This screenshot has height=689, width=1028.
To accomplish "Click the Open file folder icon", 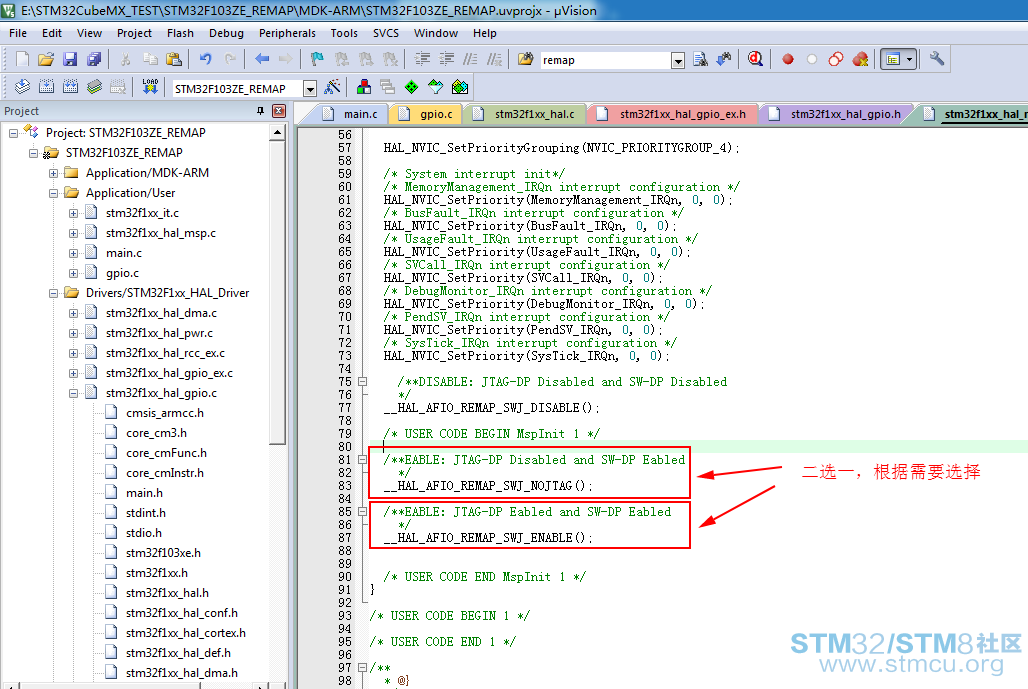I will point(45,60).
